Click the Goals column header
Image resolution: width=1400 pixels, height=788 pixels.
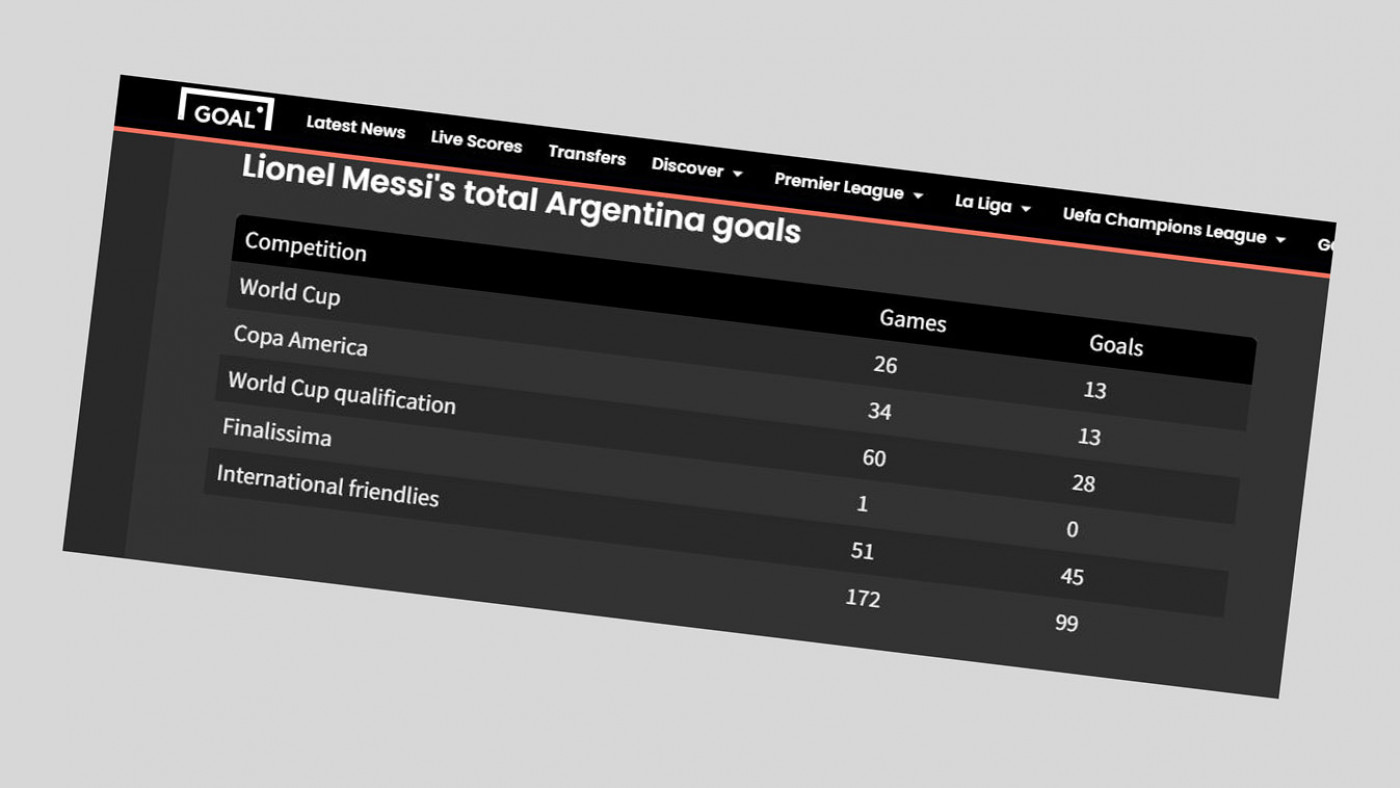[x=1115, y=346]
